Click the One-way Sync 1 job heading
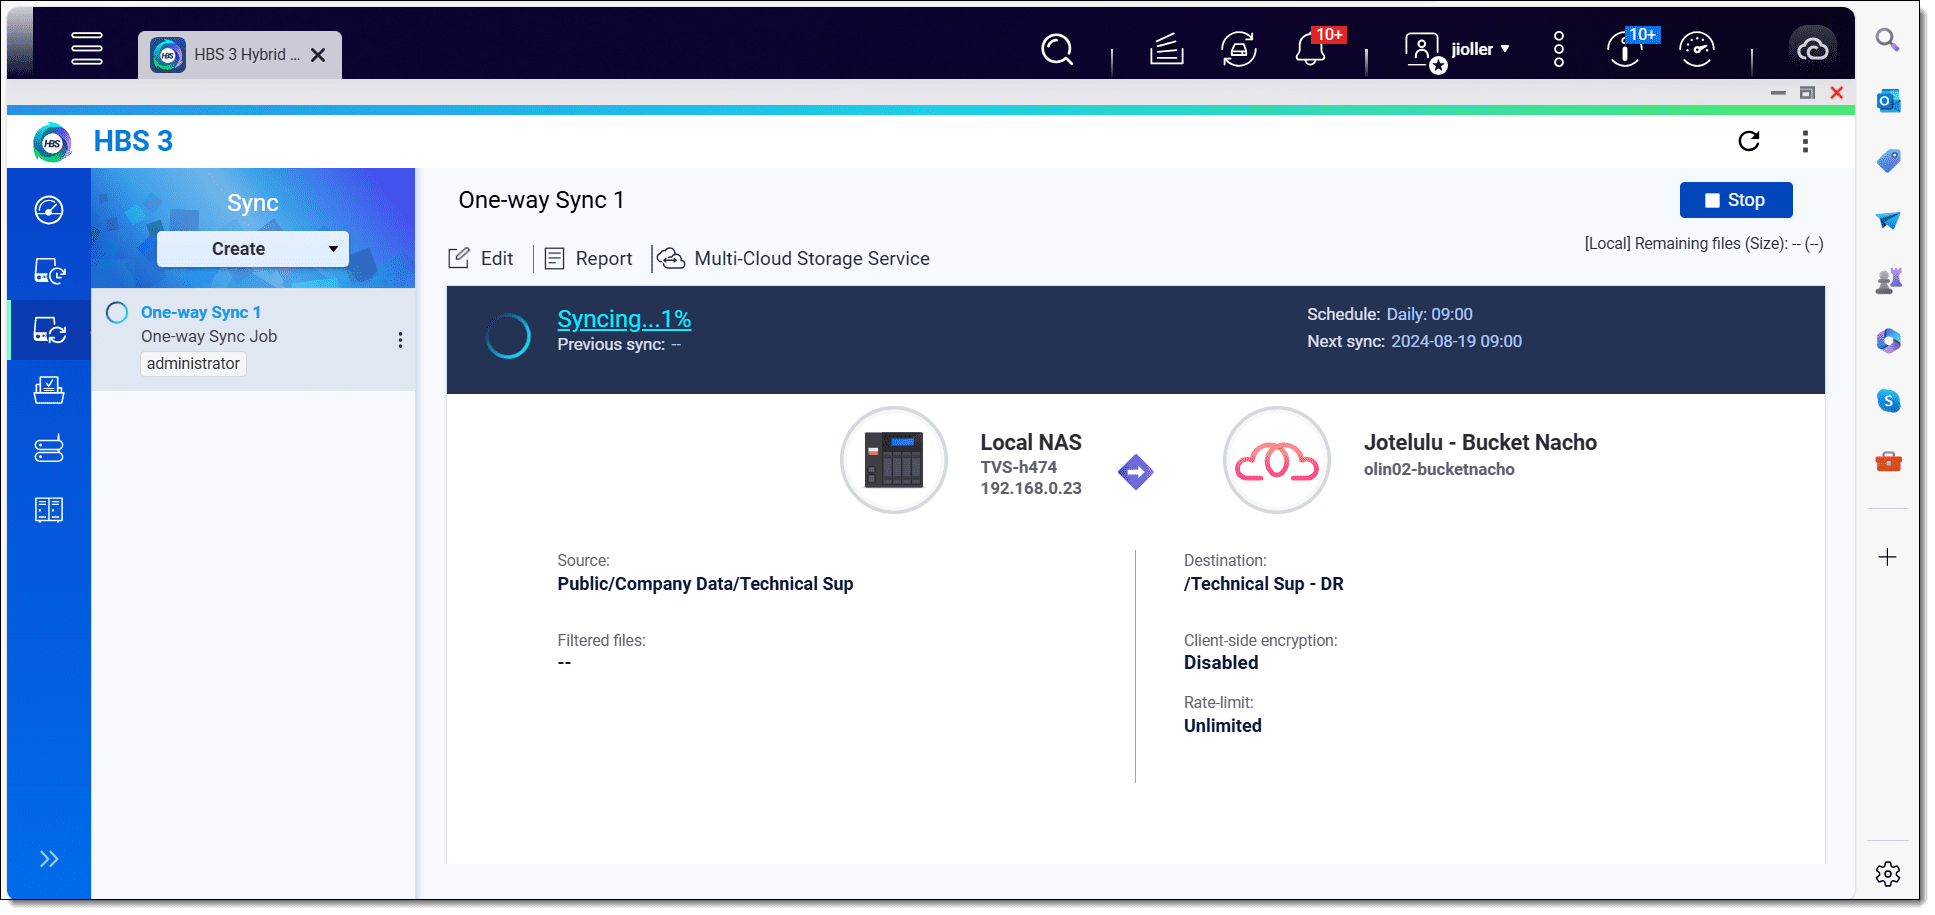 pyautogui.click(x=541, y=200)
